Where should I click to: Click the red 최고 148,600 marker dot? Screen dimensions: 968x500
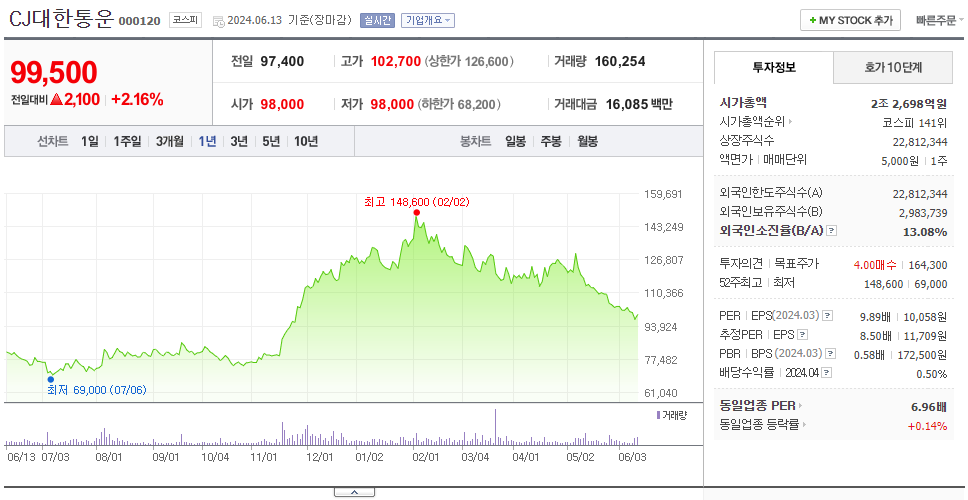click(417, 212)
